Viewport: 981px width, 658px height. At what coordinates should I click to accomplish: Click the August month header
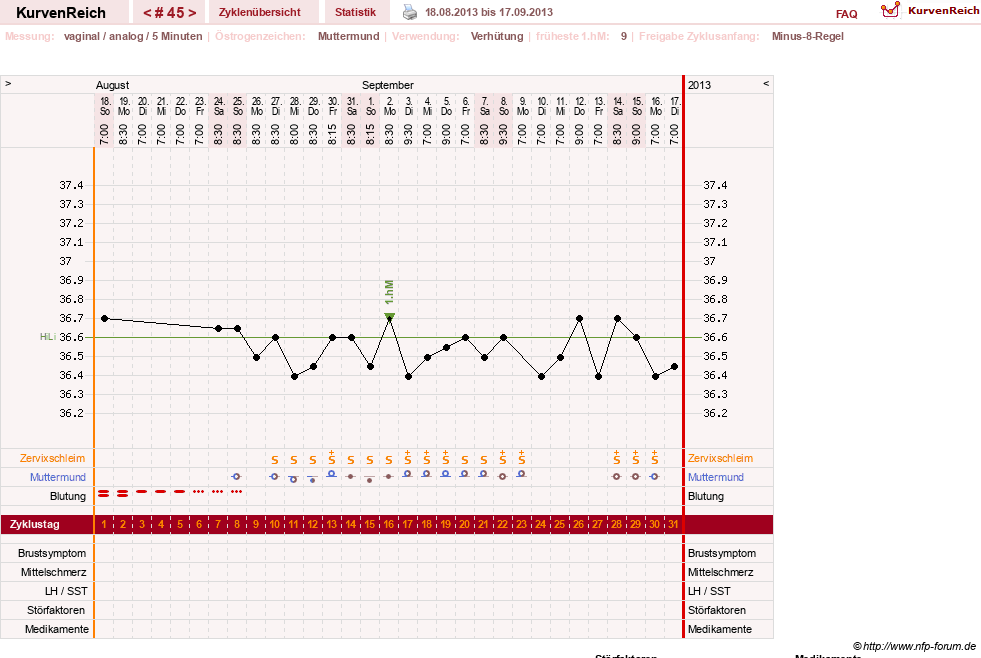point(112,85)
